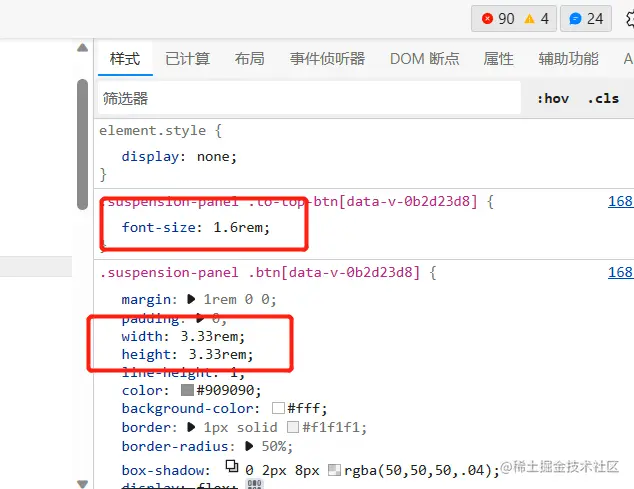Image resolution: width=634 pixels, height=489 pixels.
Task: Click the border-radius property name
Action: click(175, 447)
